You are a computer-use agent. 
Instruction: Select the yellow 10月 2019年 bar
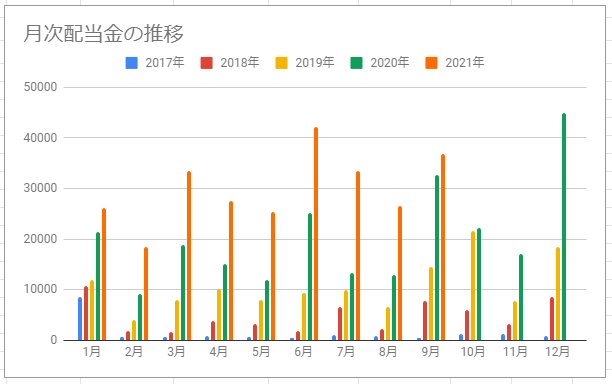pos(473,286)
